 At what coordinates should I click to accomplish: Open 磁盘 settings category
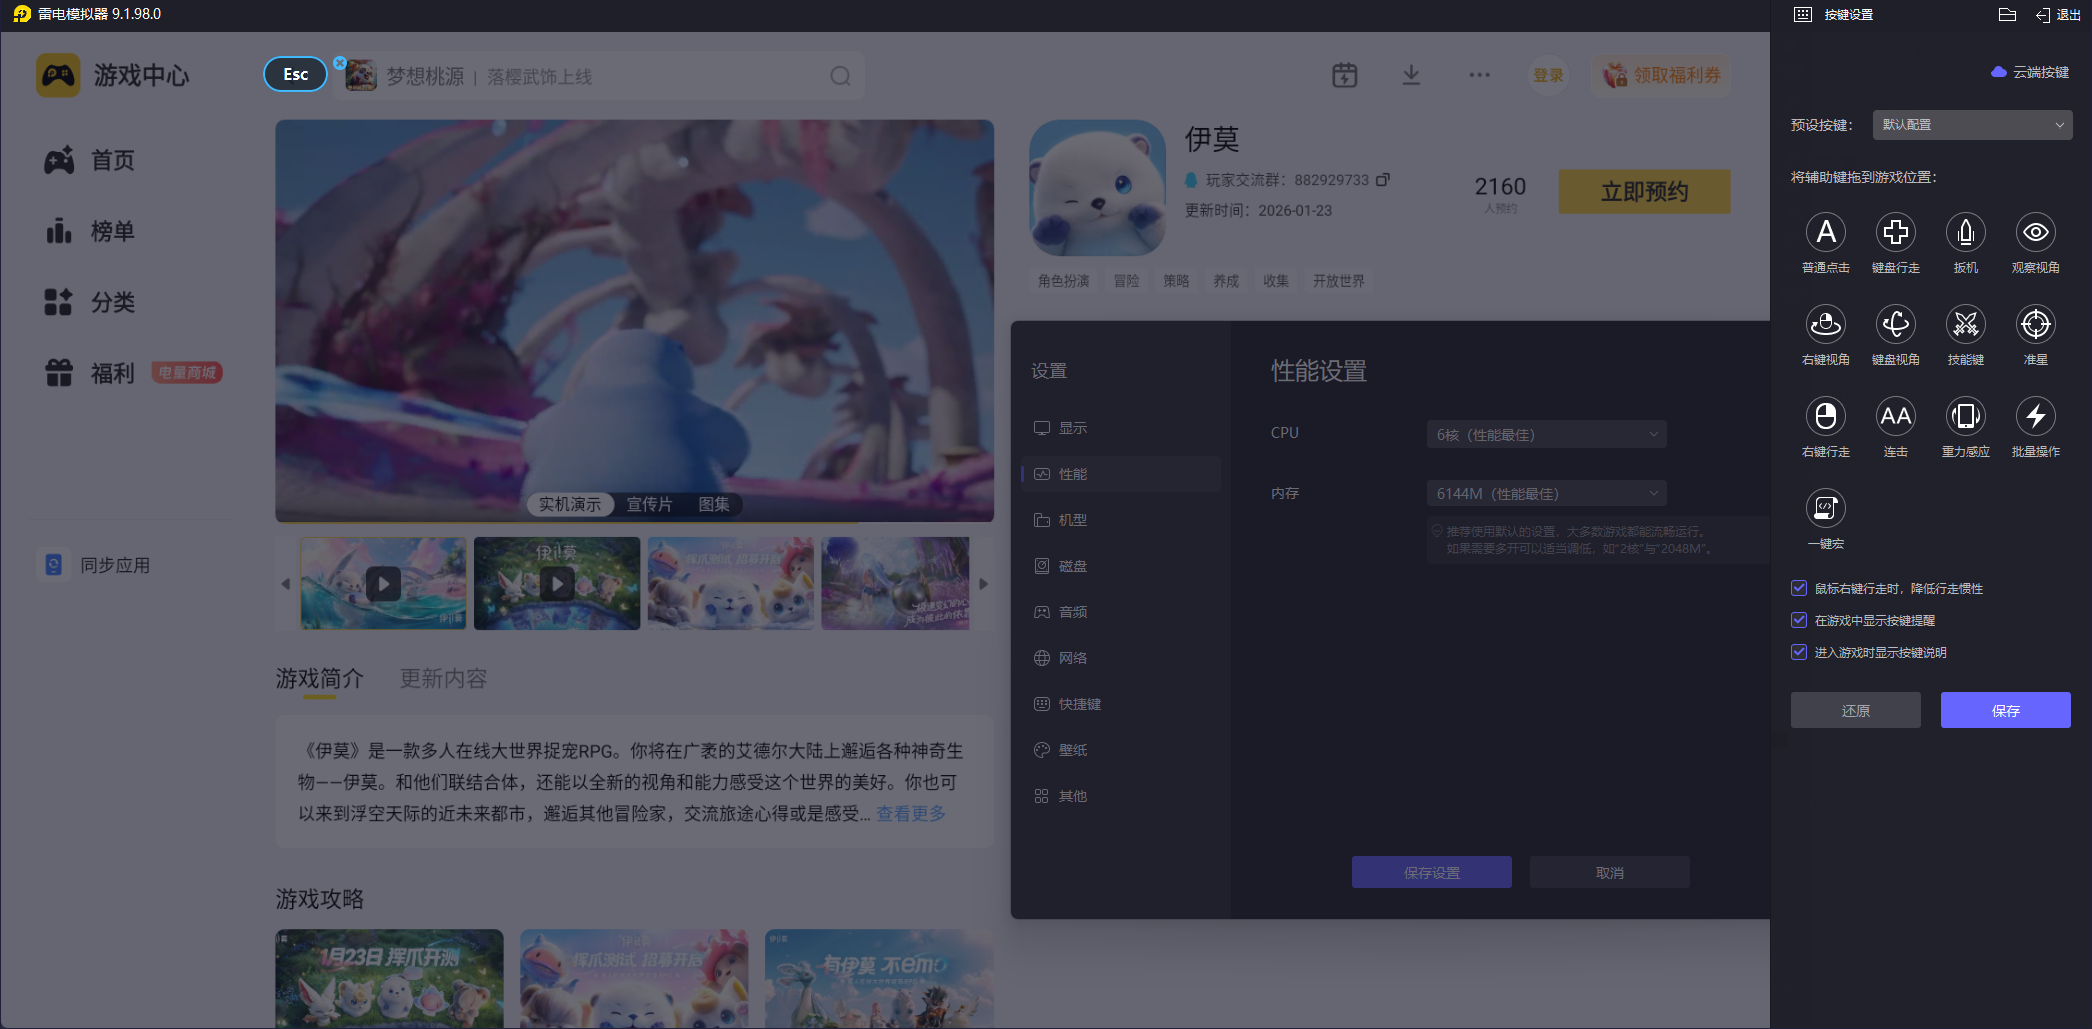(1121, 566)
